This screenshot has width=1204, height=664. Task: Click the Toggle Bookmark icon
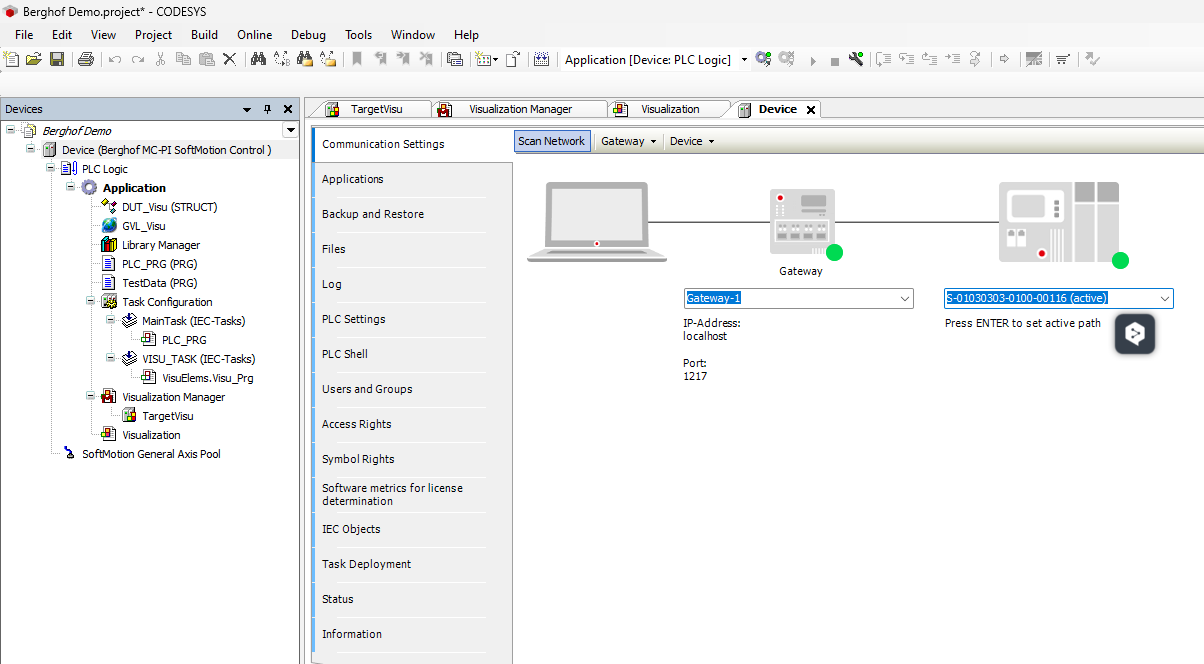point(357,59)
